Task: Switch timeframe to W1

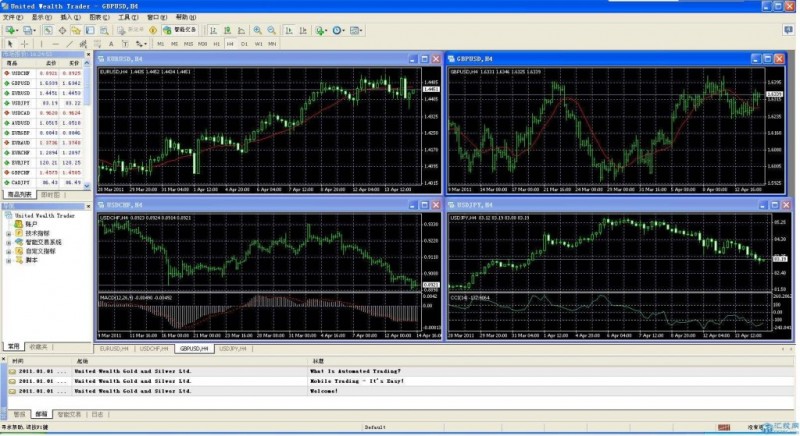Action: [x=258, y=44]
